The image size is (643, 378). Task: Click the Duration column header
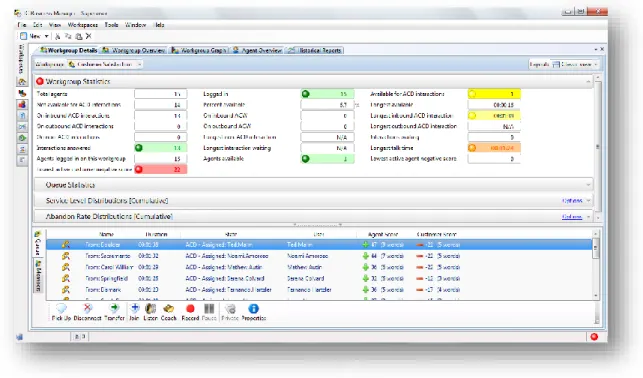click(156, 234)
